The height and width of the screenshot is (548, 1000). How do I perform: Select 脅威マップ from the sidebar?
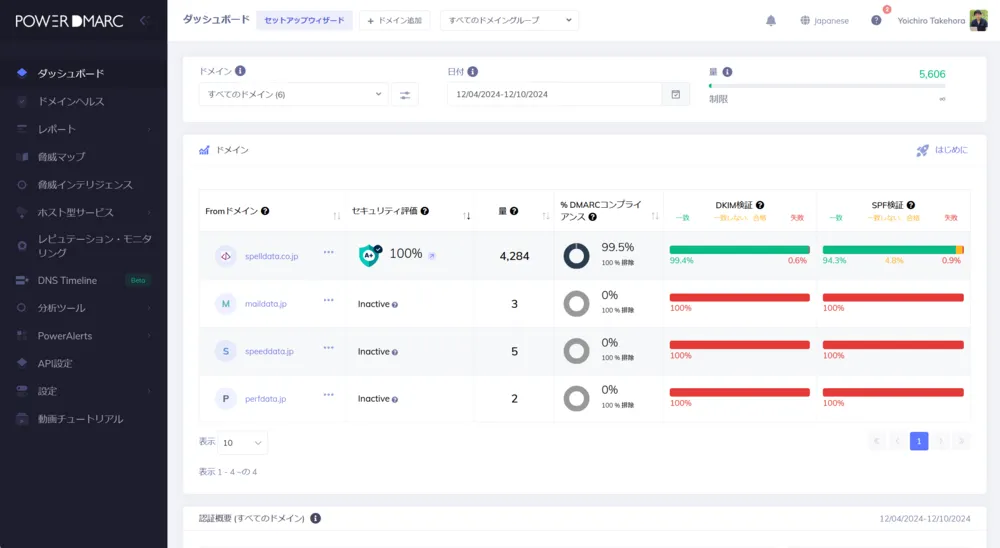coord(61,157)
